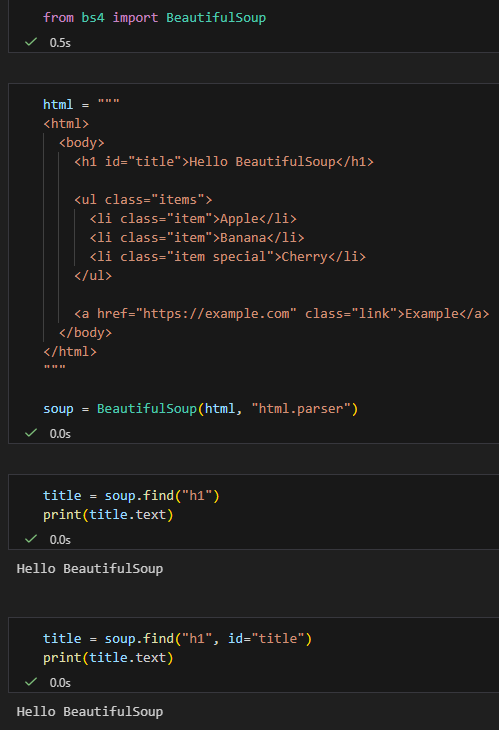This screenshot has width=499, height=730.
Task: Click the closing </html> tag line
Action: click(70, 352)
